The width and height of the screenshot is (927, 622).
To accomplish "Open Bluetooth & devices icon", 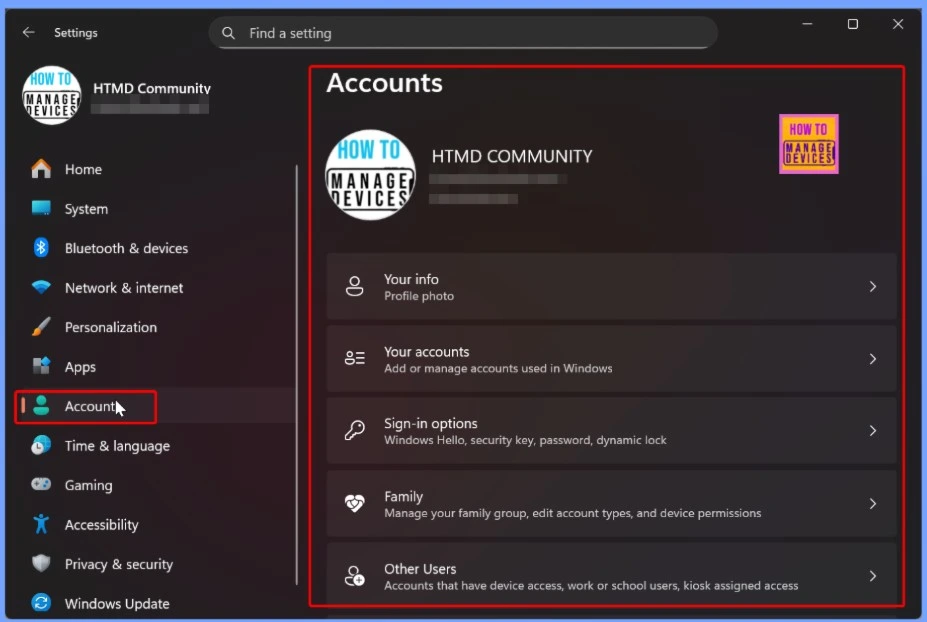I will 41,248.
